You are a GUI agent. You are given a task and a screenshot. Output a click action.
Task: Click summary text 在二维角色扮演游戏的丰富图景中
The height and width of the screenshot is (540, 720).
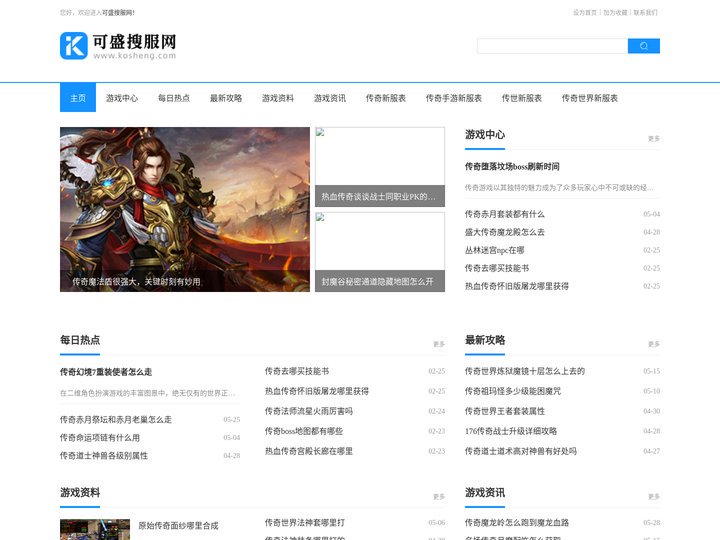tap(147, 393)
